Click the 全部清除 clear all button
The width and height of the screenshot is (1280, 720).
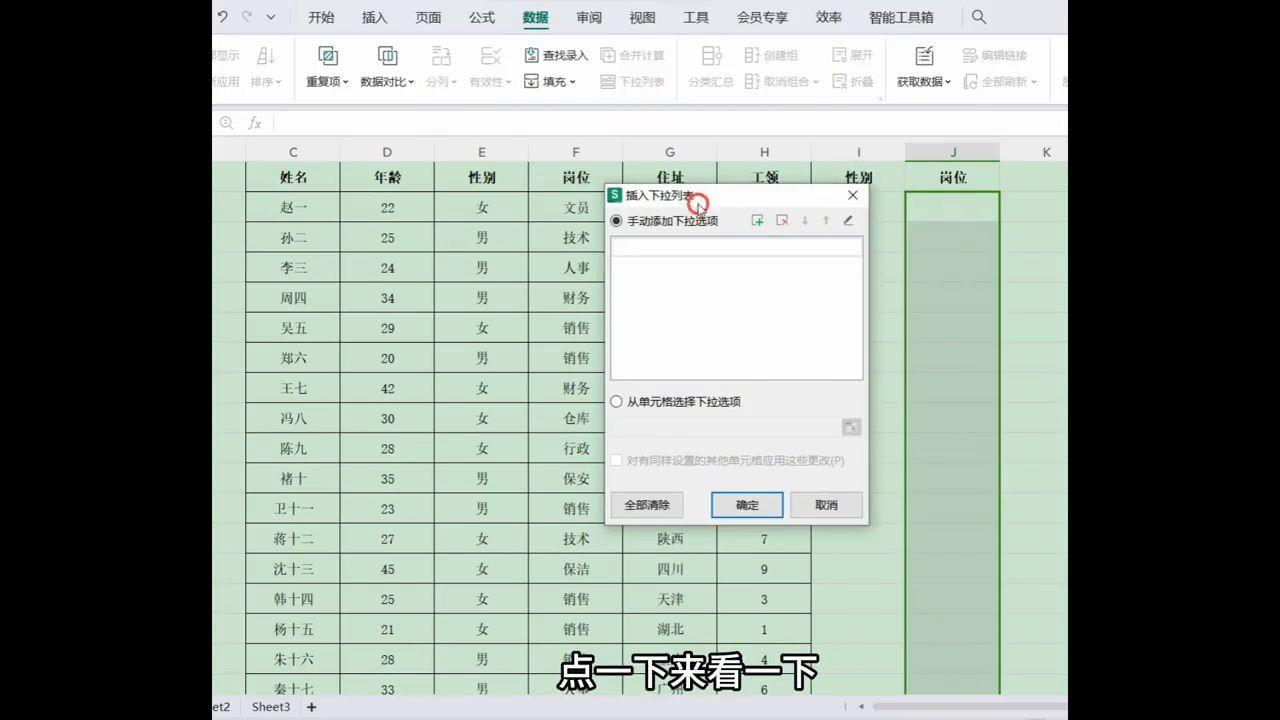point(647,505)
